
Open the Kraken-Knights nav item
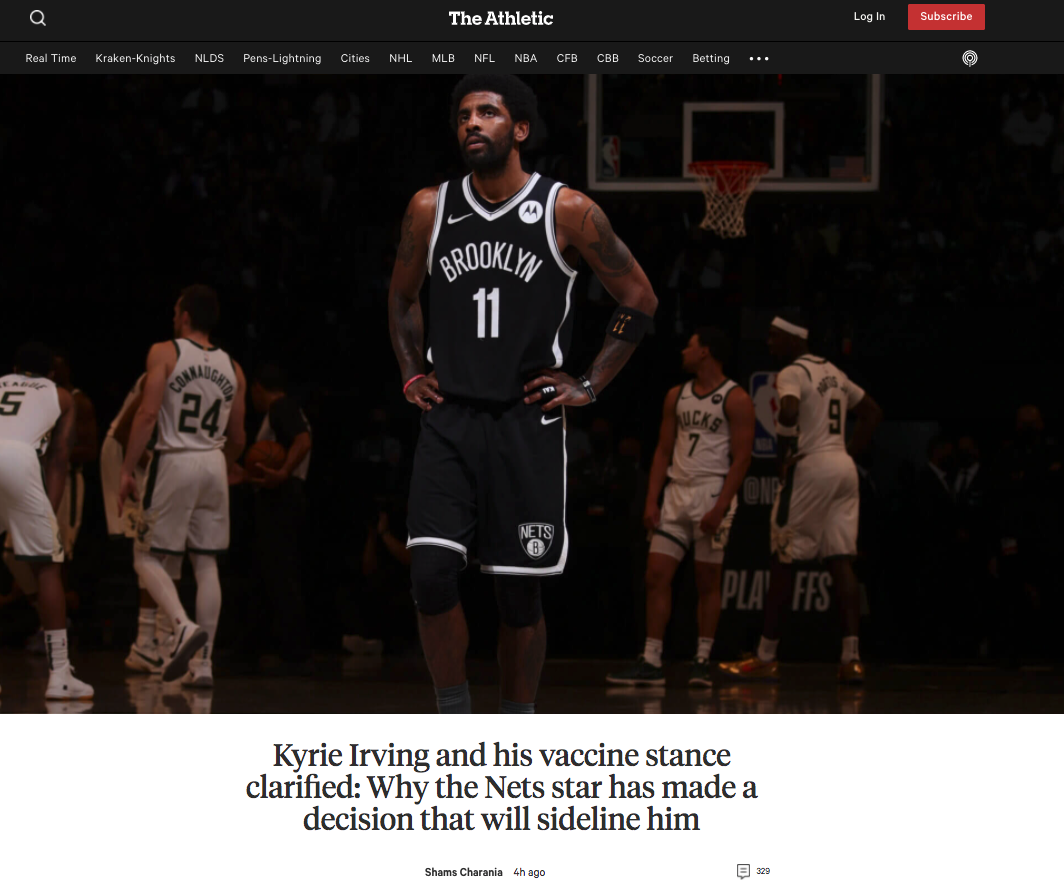coord(135,58)
